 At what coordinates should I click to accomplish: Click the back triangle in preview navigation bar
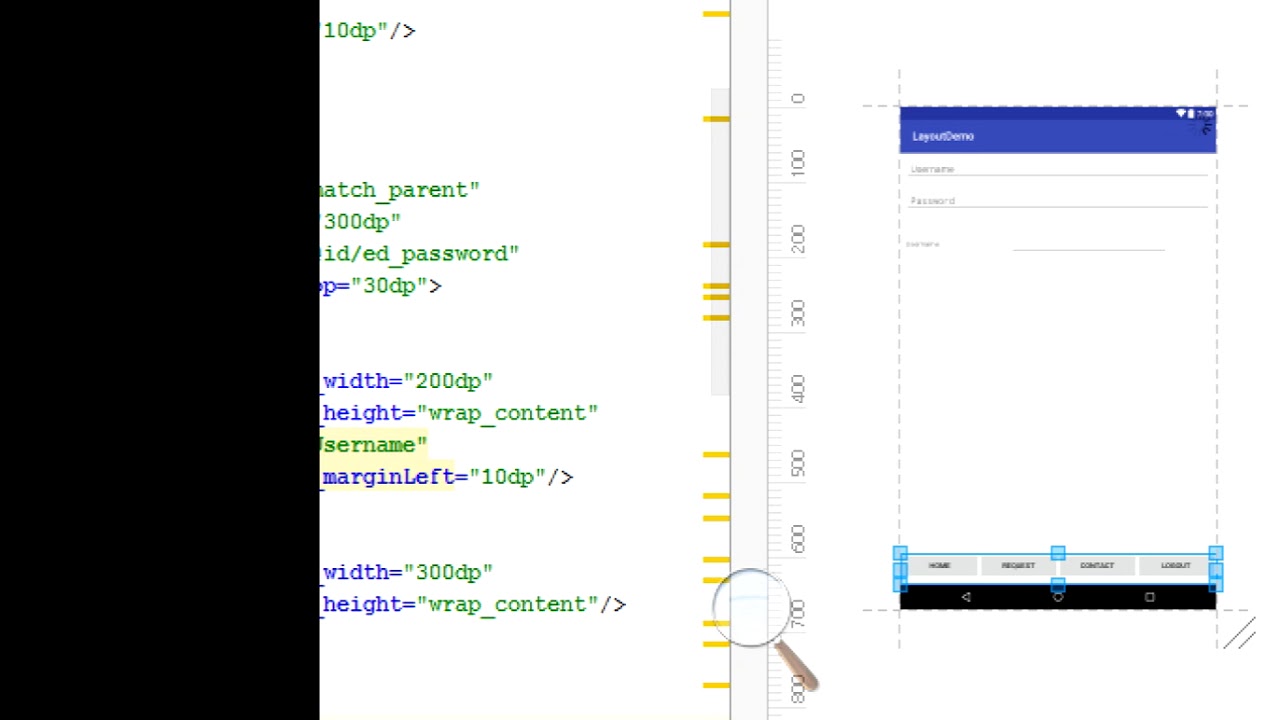click(x=966, y=597)
